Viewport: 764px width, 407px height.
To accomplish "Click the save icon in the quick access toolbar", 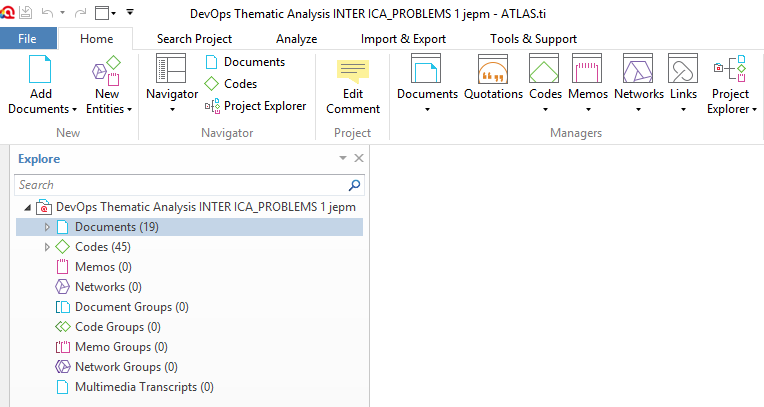I will pos(26,13).
